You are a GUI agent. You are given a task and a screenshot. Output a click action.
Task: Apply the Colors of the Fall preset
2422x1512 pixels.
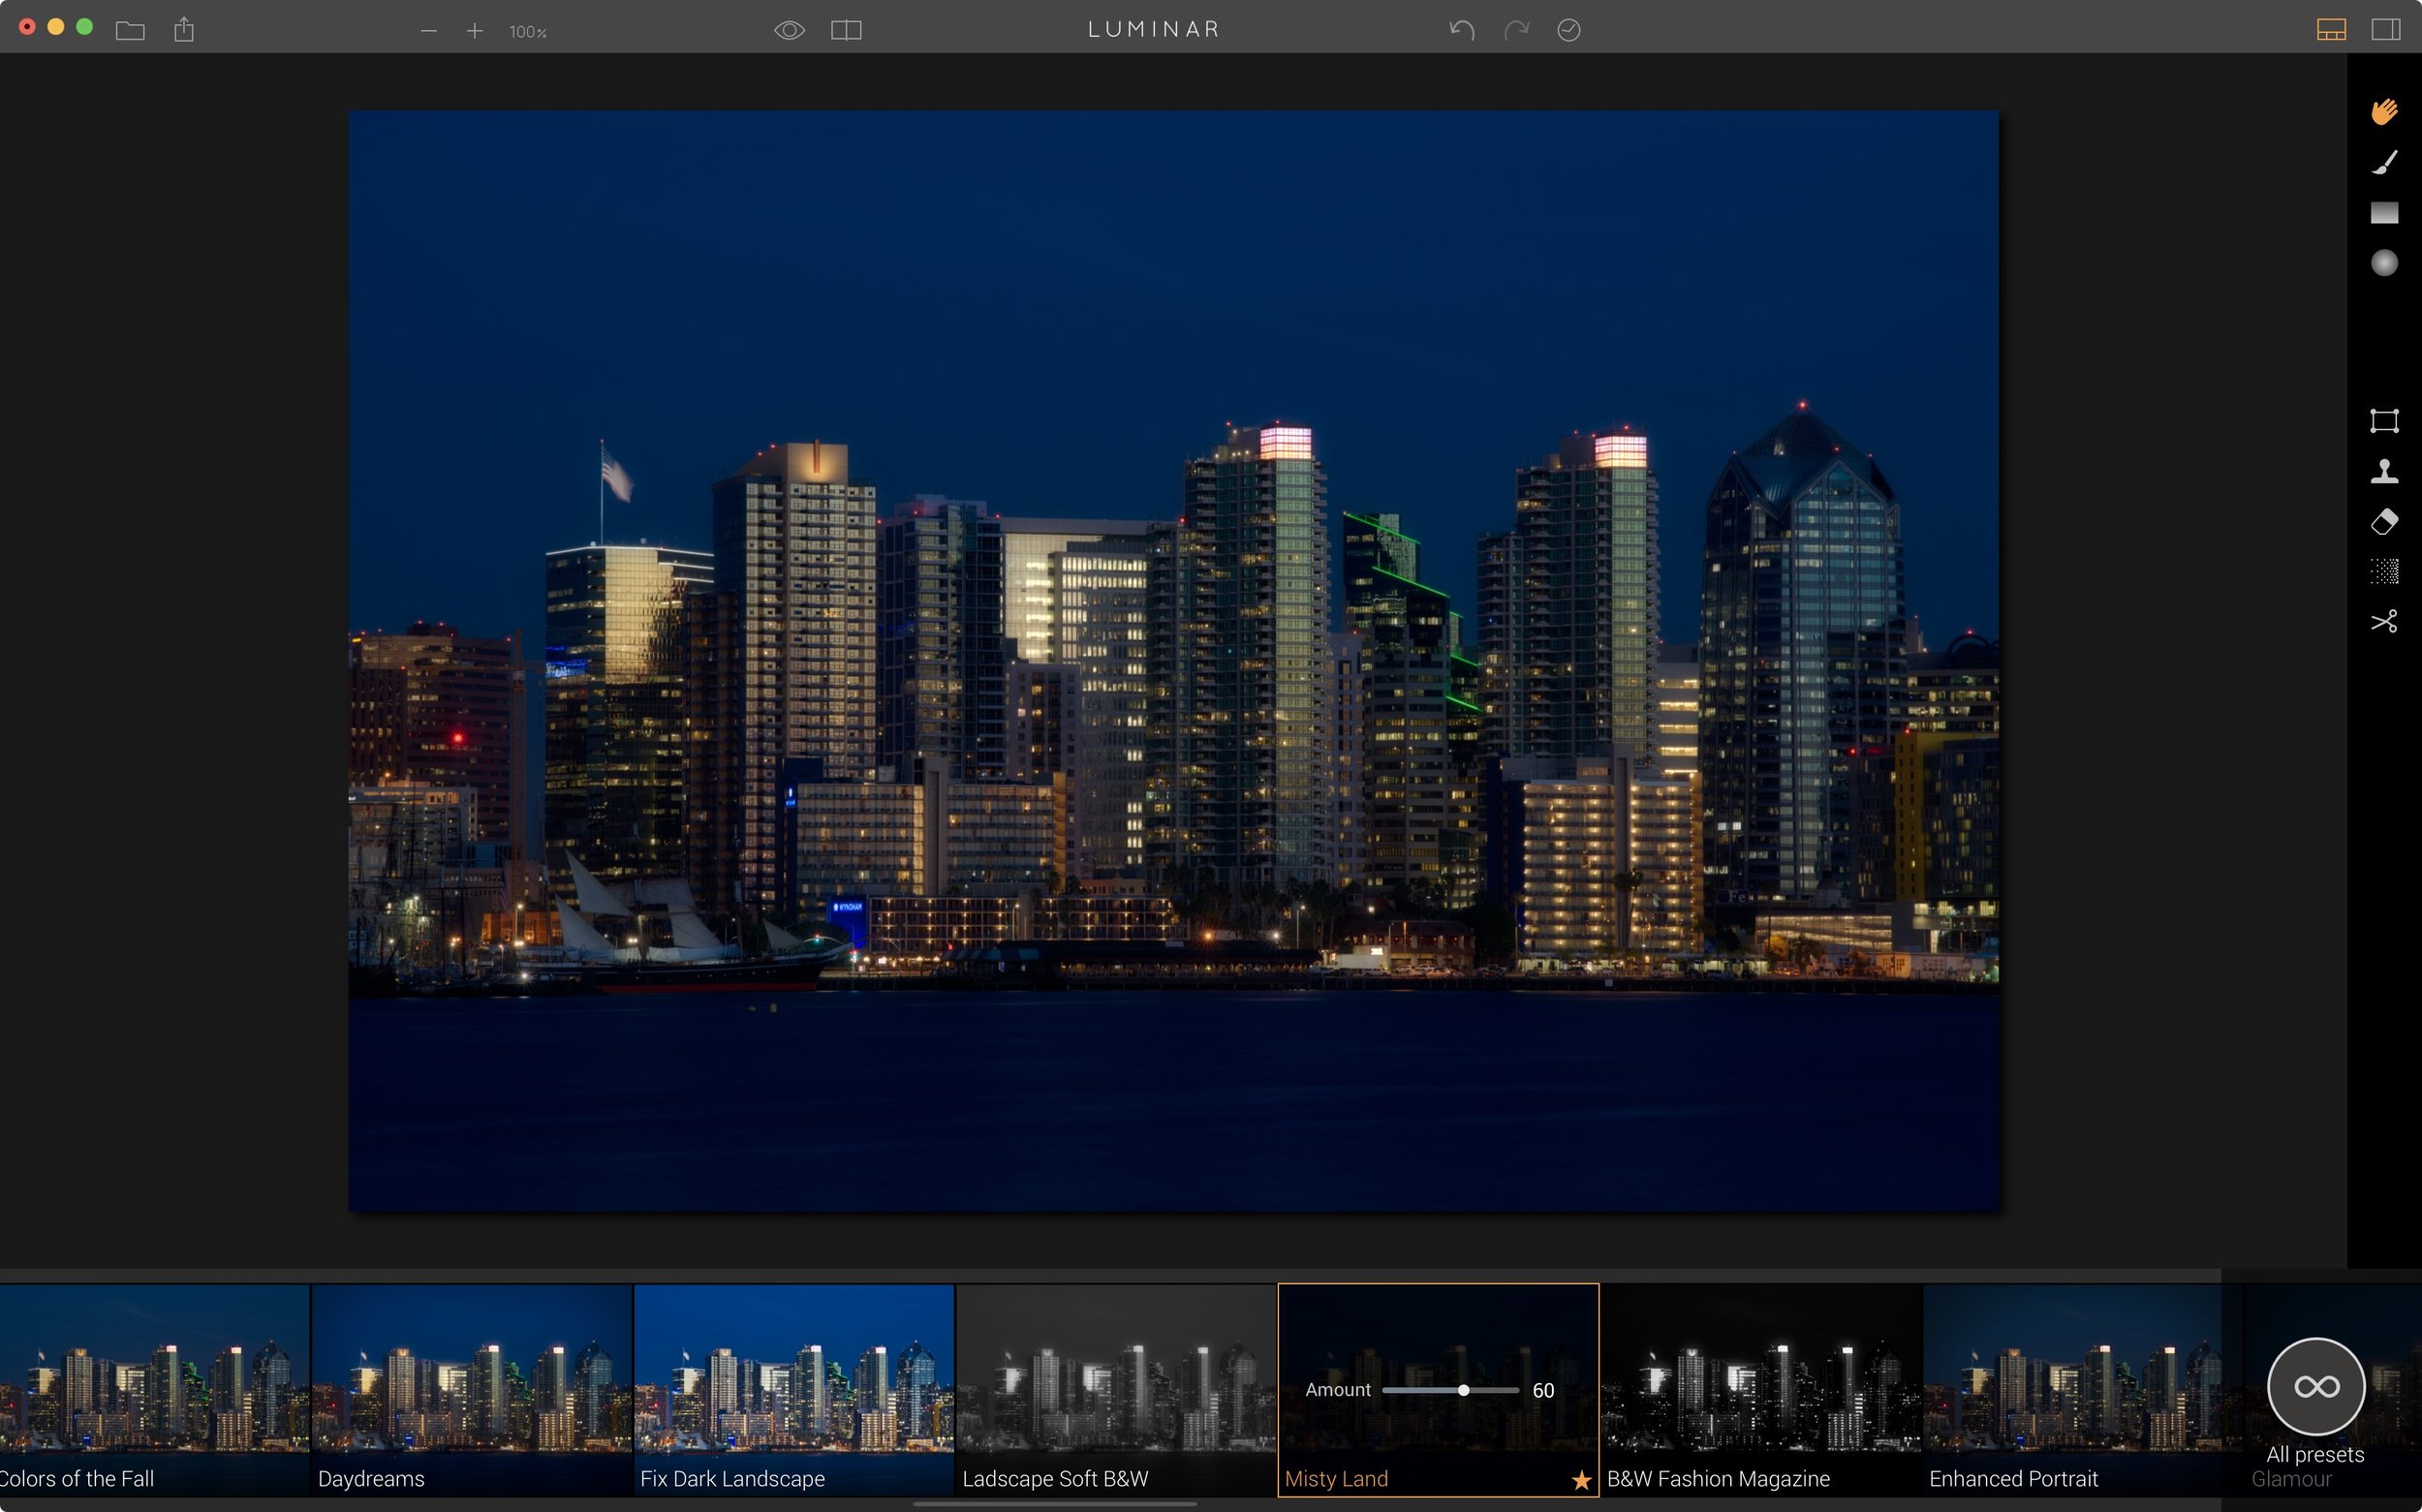tap(154, 1390)
